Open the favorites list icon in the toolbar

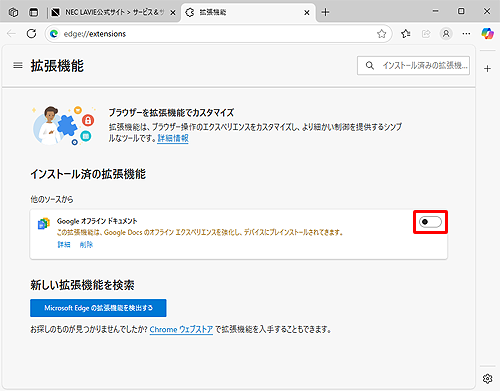[406, 34]
